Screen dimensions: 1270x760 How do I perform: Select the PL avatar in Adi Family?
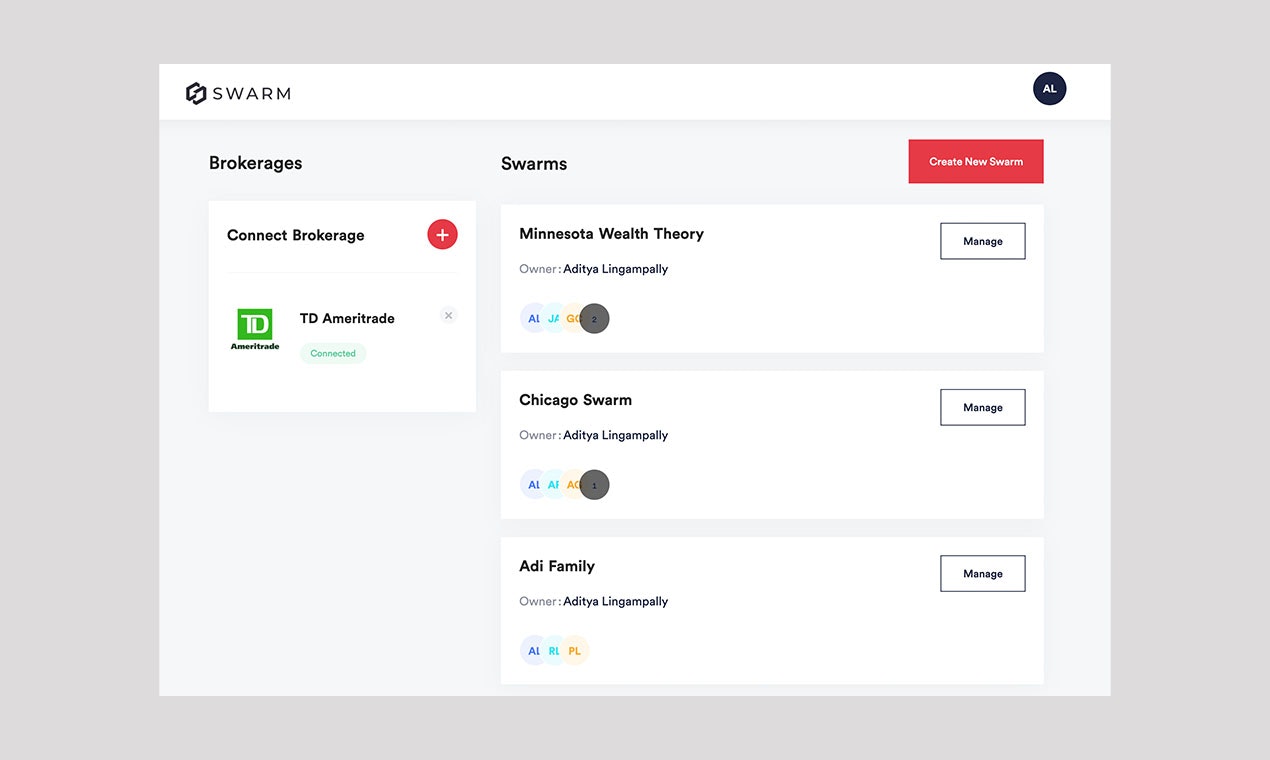[x=574, y=650]
